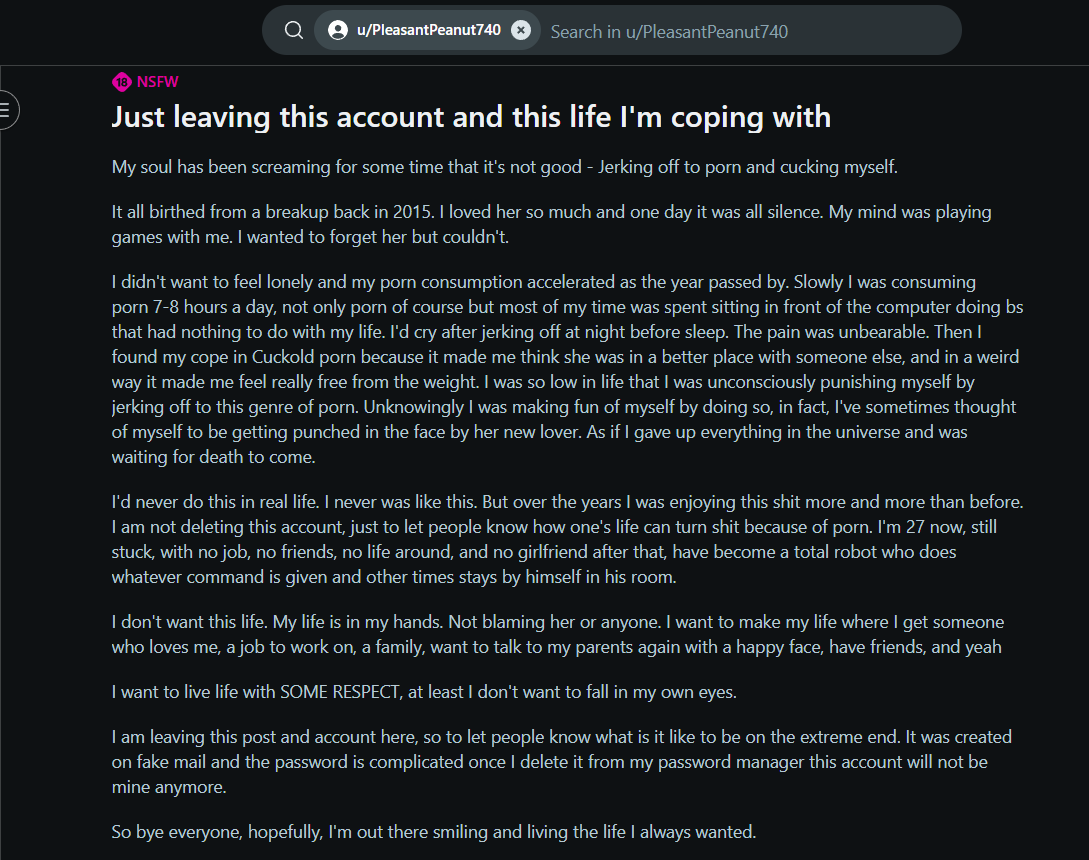Click the phrase 'waiting for death to come'
Viewport: 1089px width, 860px height.
[x=213, y=457]
